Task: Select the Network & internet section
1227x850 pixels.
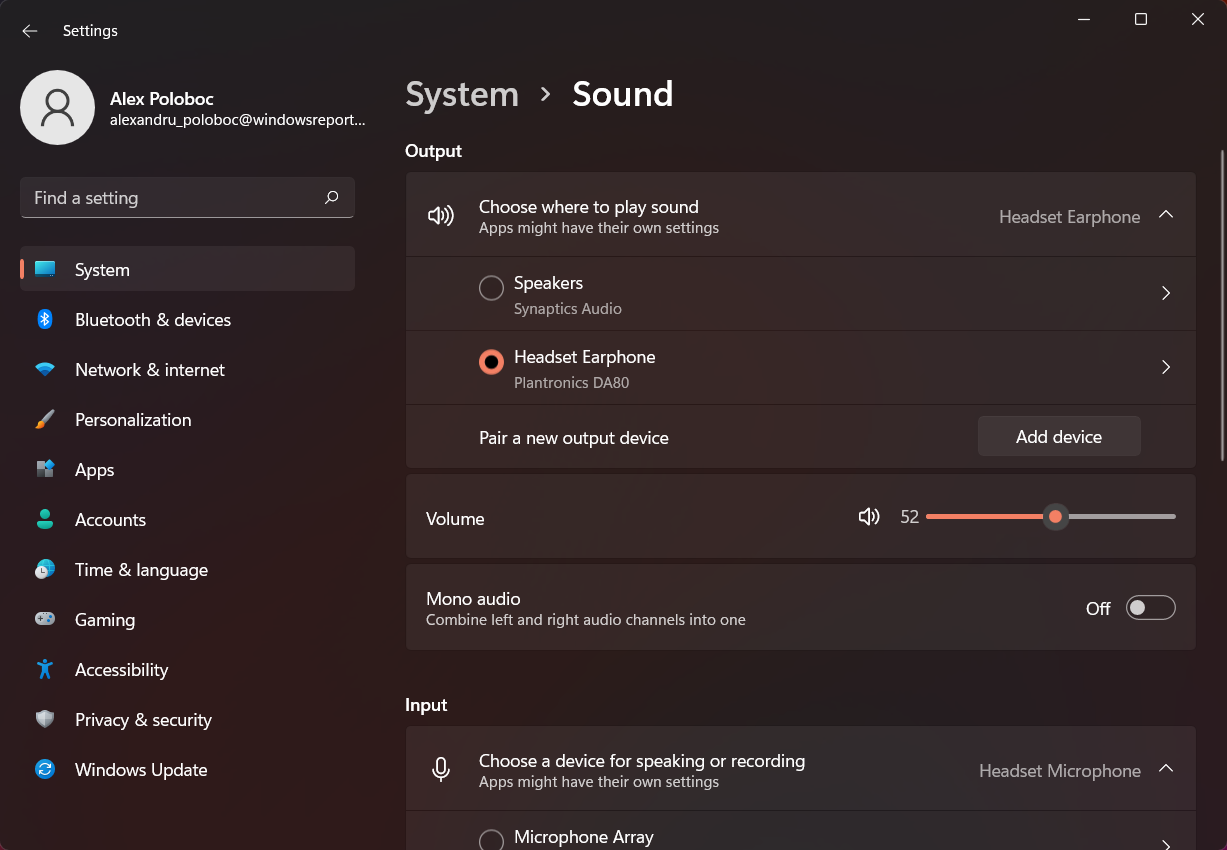Action: pos(150,369)
